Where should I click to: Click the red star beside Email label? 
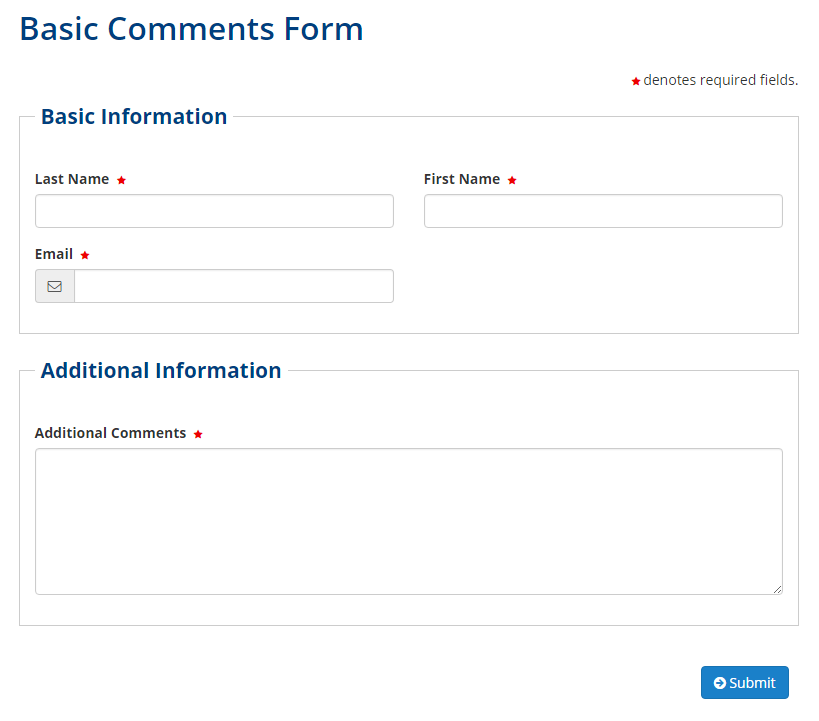pos(85,255)
